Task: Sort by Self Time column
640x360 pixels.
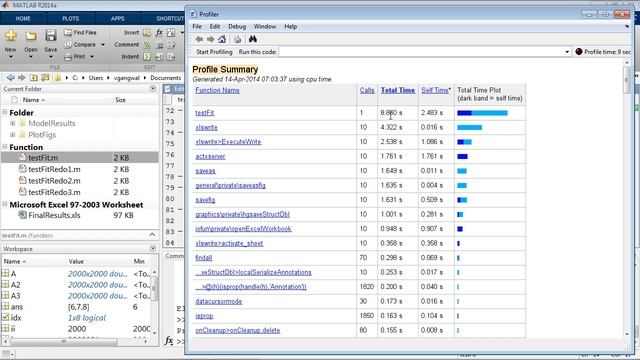Action: point(435,90)
